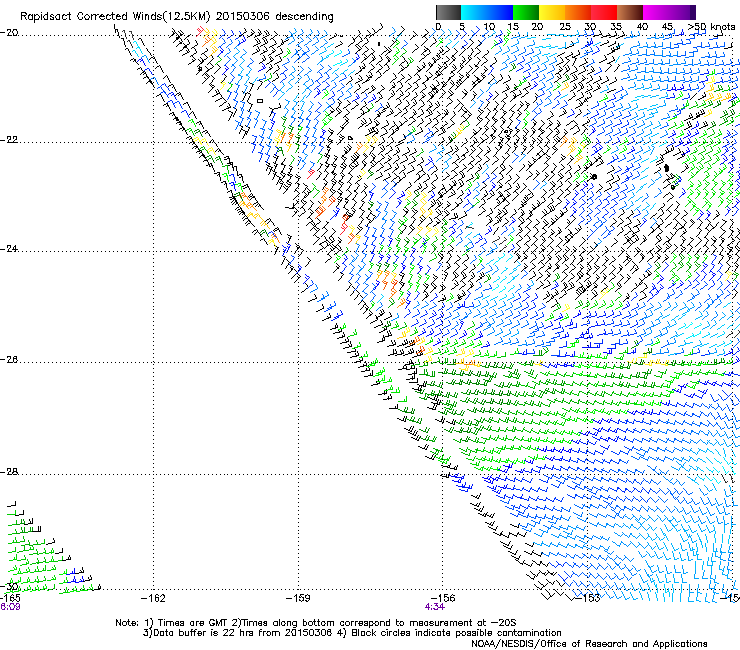This screenshot has height=650, width=740.
Task: Click the 'NOAA/NESDIS/Office of Research and Applications' credit
Action: tap(589, 644)
